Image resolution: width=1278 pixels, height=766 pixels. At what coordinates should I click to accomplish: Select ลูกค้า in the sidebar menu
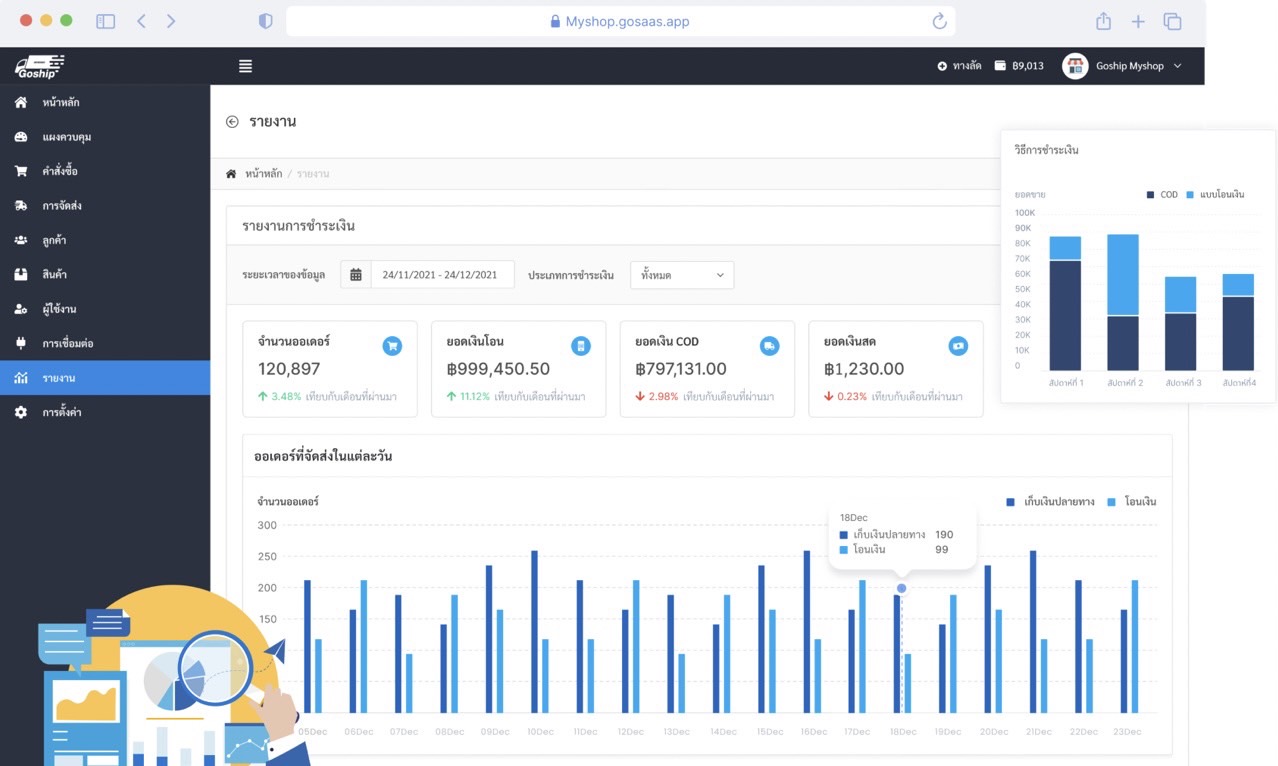(54, 240)
